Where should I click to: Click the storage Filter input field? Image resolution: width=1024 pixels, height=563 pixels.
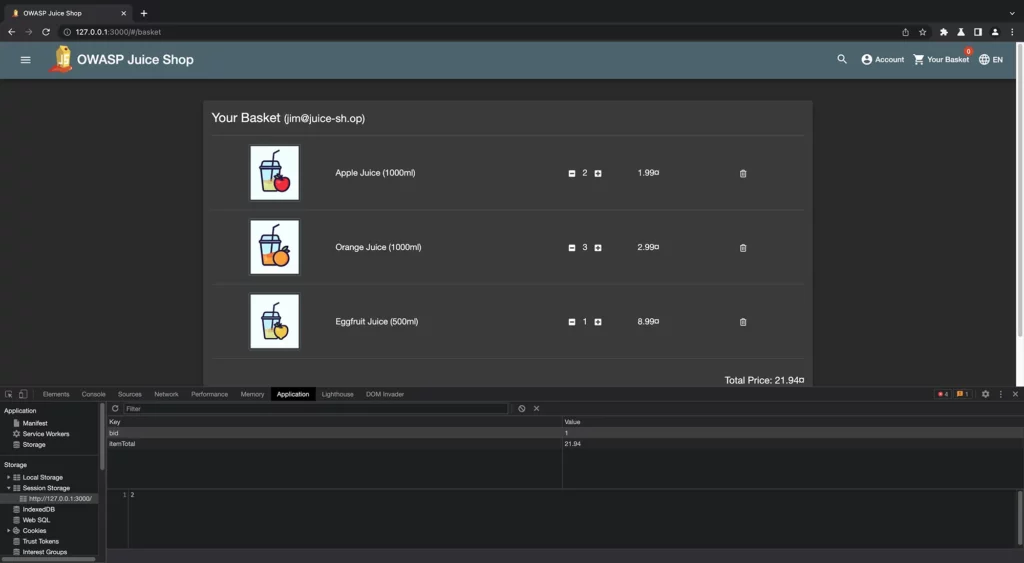click(315, 409)
